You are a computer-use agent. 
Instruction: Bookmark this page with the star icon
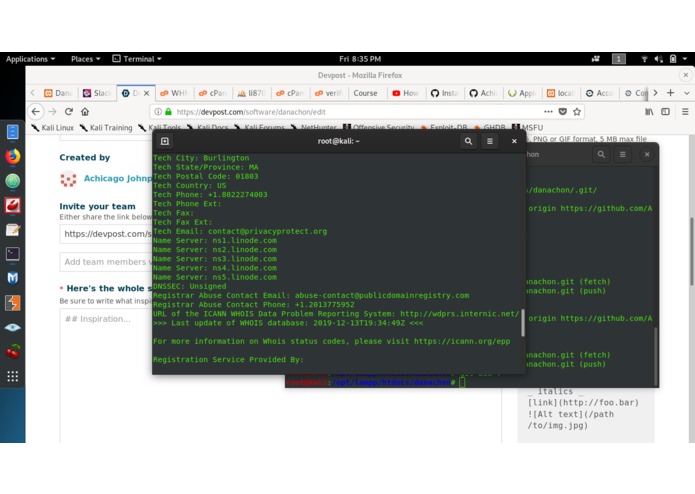(577, 112)
